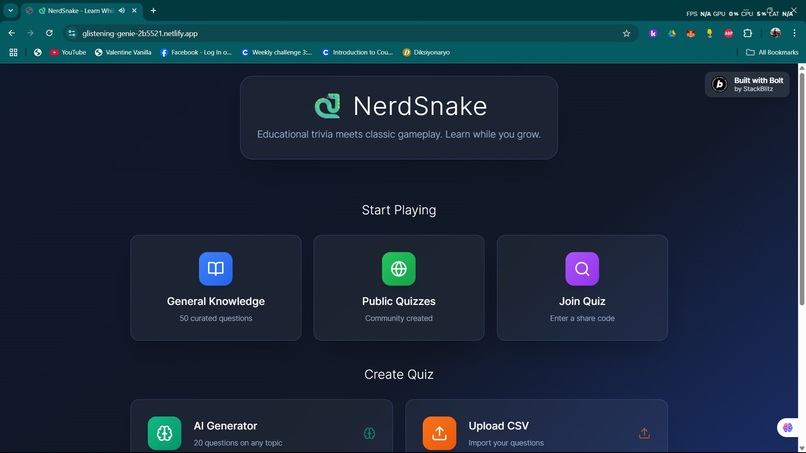806x453 pixels.
Task: Go back to previous page
Action: (x=11, y=33)
